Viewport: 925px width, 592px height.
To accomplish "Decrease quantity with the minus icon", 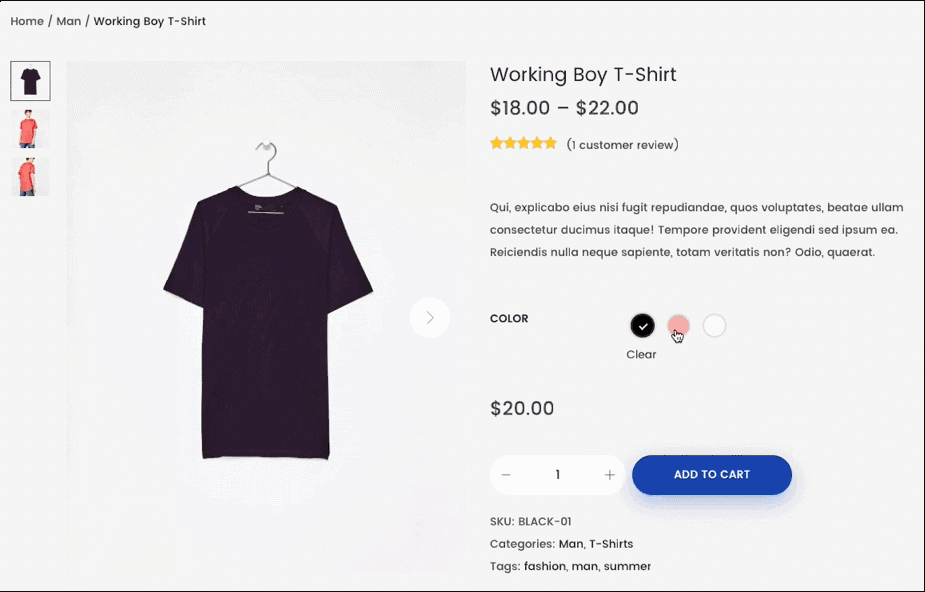I will coord(506,475).
